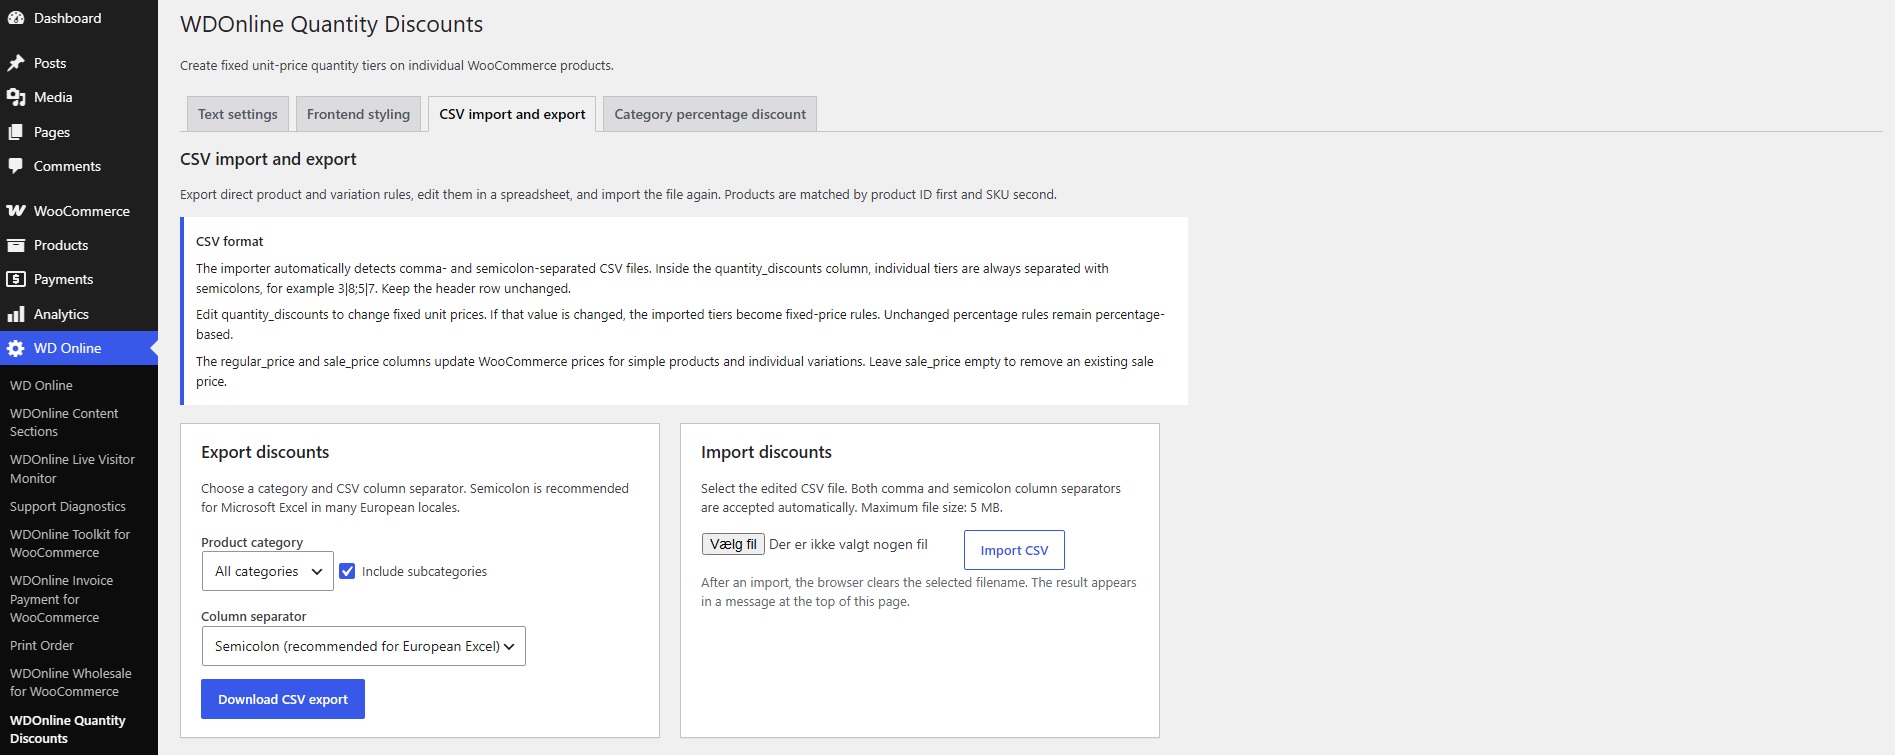
Task: Switch to the Frontend styling tab
Action: [358, 114]
